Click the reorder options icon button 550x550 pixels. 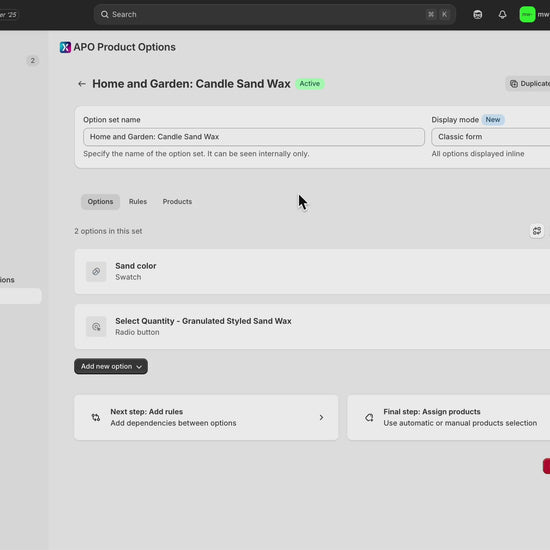click(537, 231)
